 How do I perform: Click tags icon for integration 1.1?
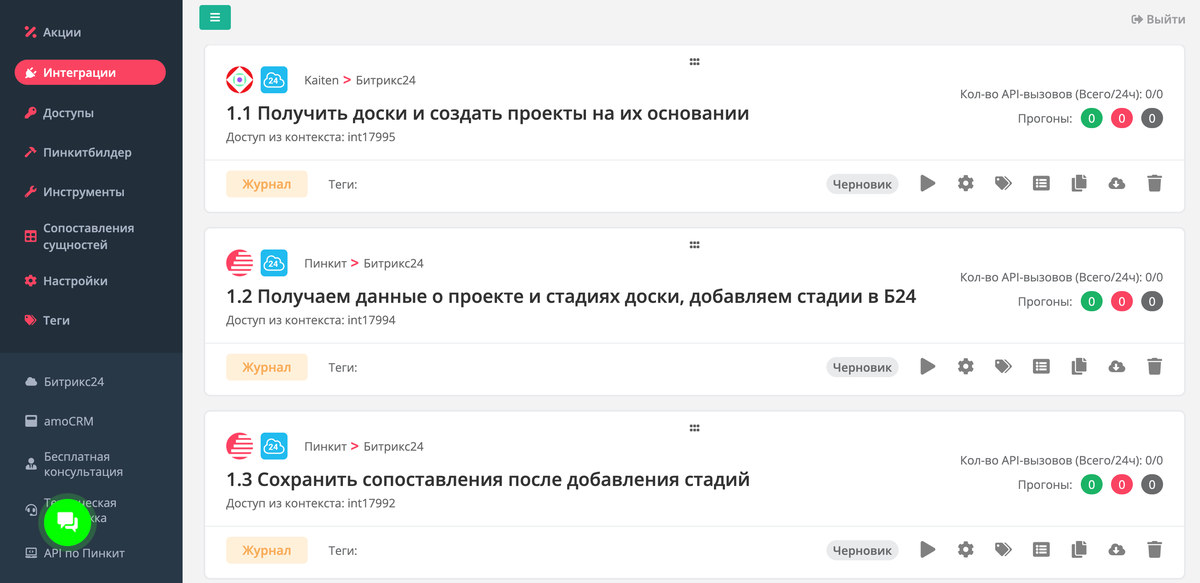pyautogui.click(x=1003, y=183)
